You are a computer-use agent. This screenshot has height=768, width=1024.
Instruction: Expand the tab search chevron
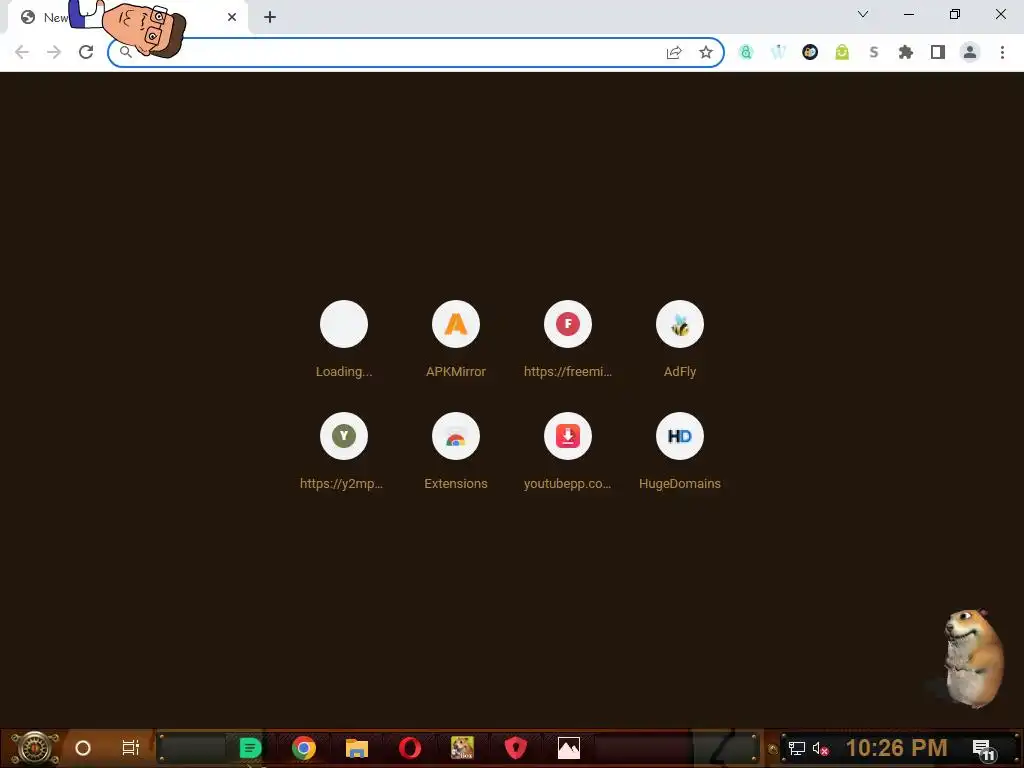(x=863, y=14)
